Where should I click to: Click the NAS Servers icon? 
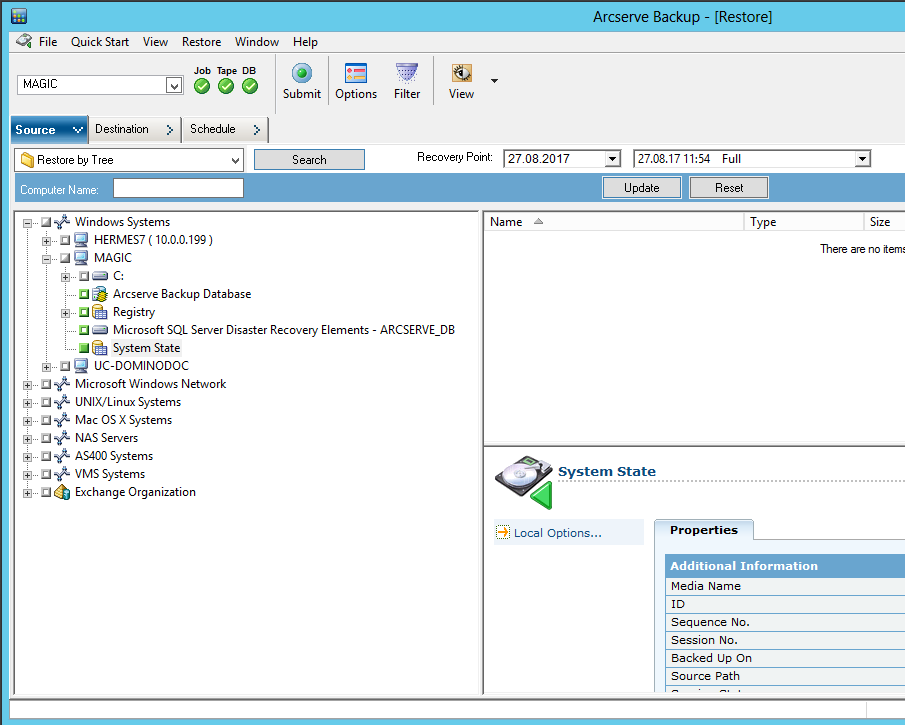coord(62,438)
